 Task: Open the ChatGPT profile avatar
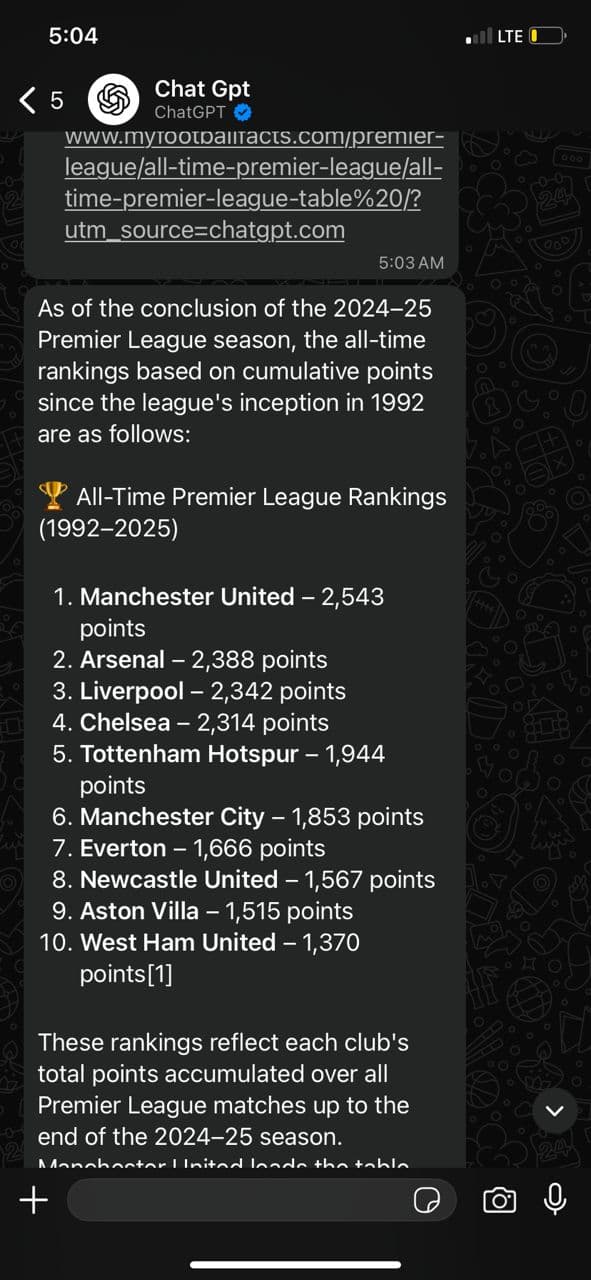[113, 100]
